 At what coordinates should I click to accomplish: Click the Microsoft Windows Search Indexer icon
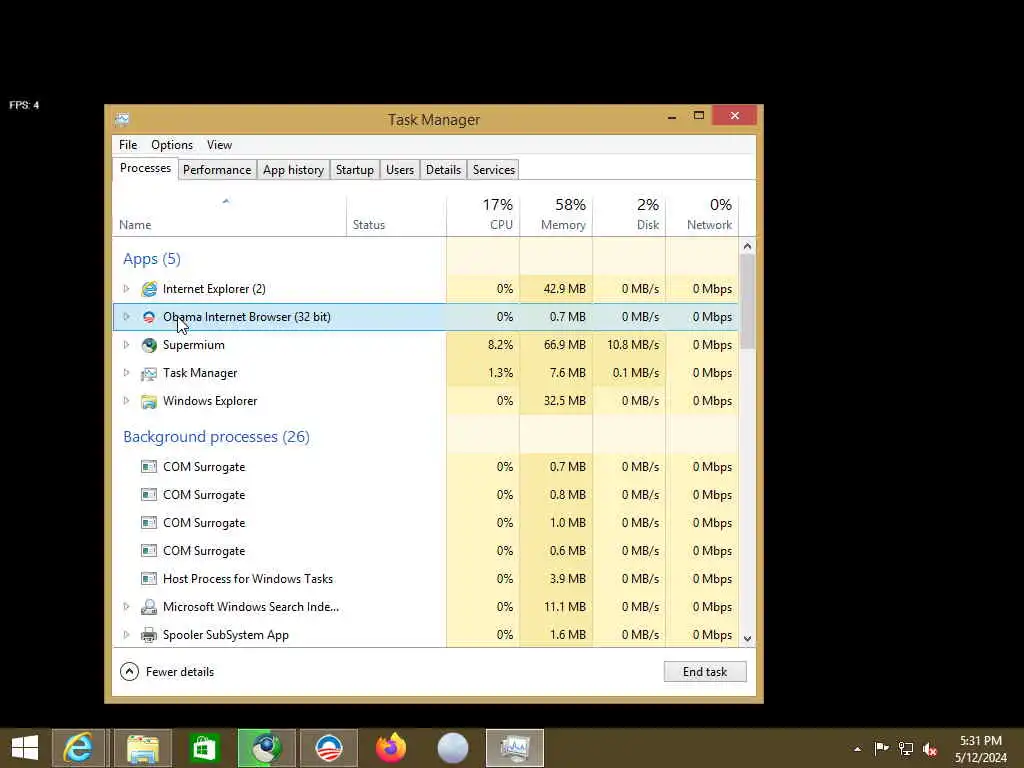pyautogui.click(x=149, y=607)
